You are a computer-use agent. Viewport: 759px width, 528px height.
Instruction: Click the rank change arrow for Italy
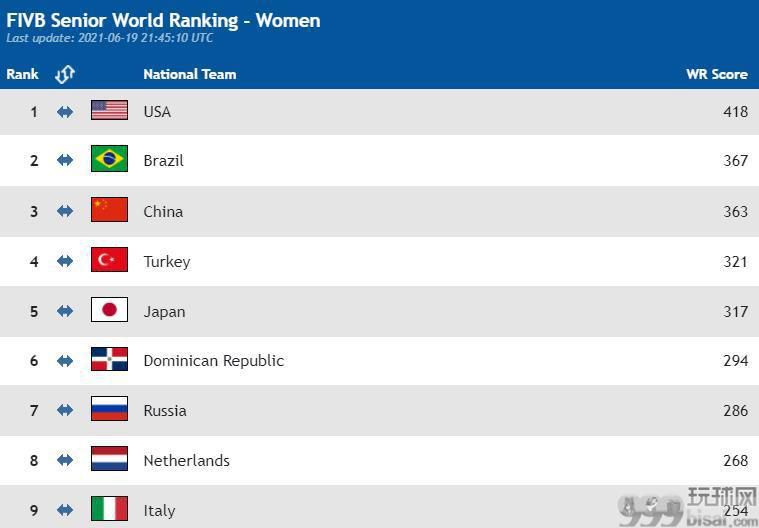coord(65,510)
